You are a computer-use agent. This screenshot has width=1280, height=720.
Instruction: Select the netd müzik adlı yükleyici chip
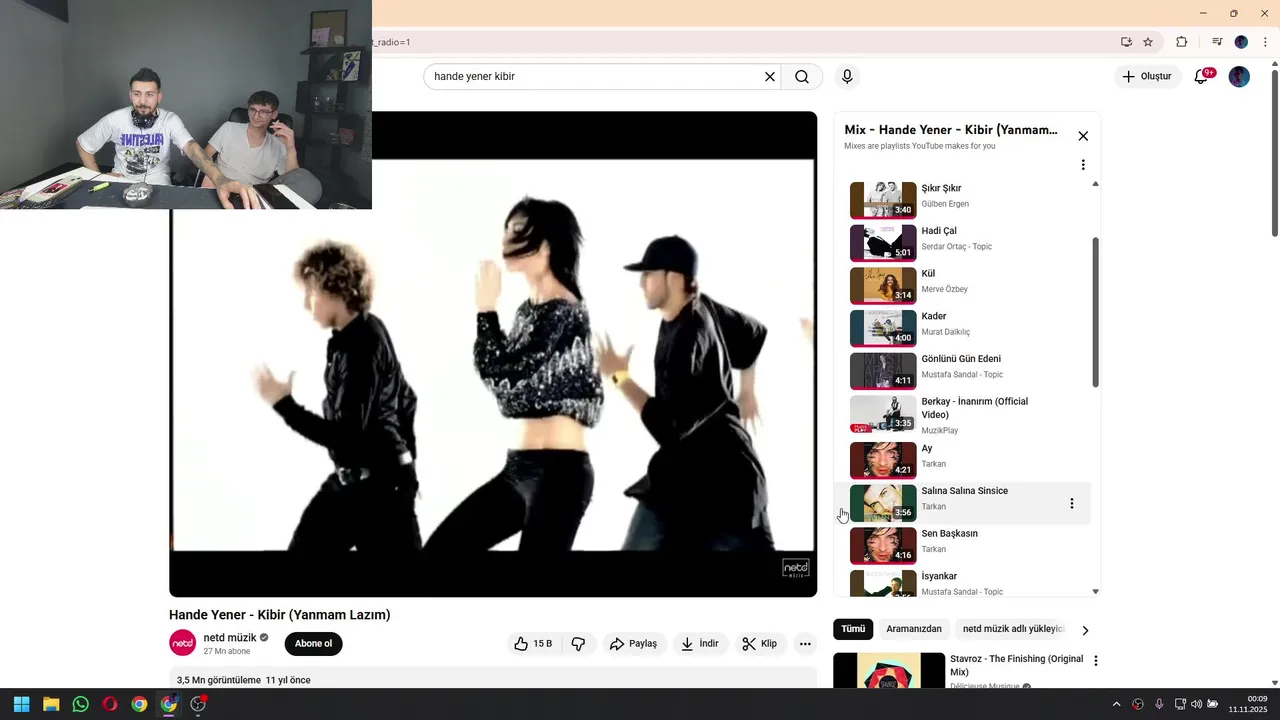point(1012,629)
